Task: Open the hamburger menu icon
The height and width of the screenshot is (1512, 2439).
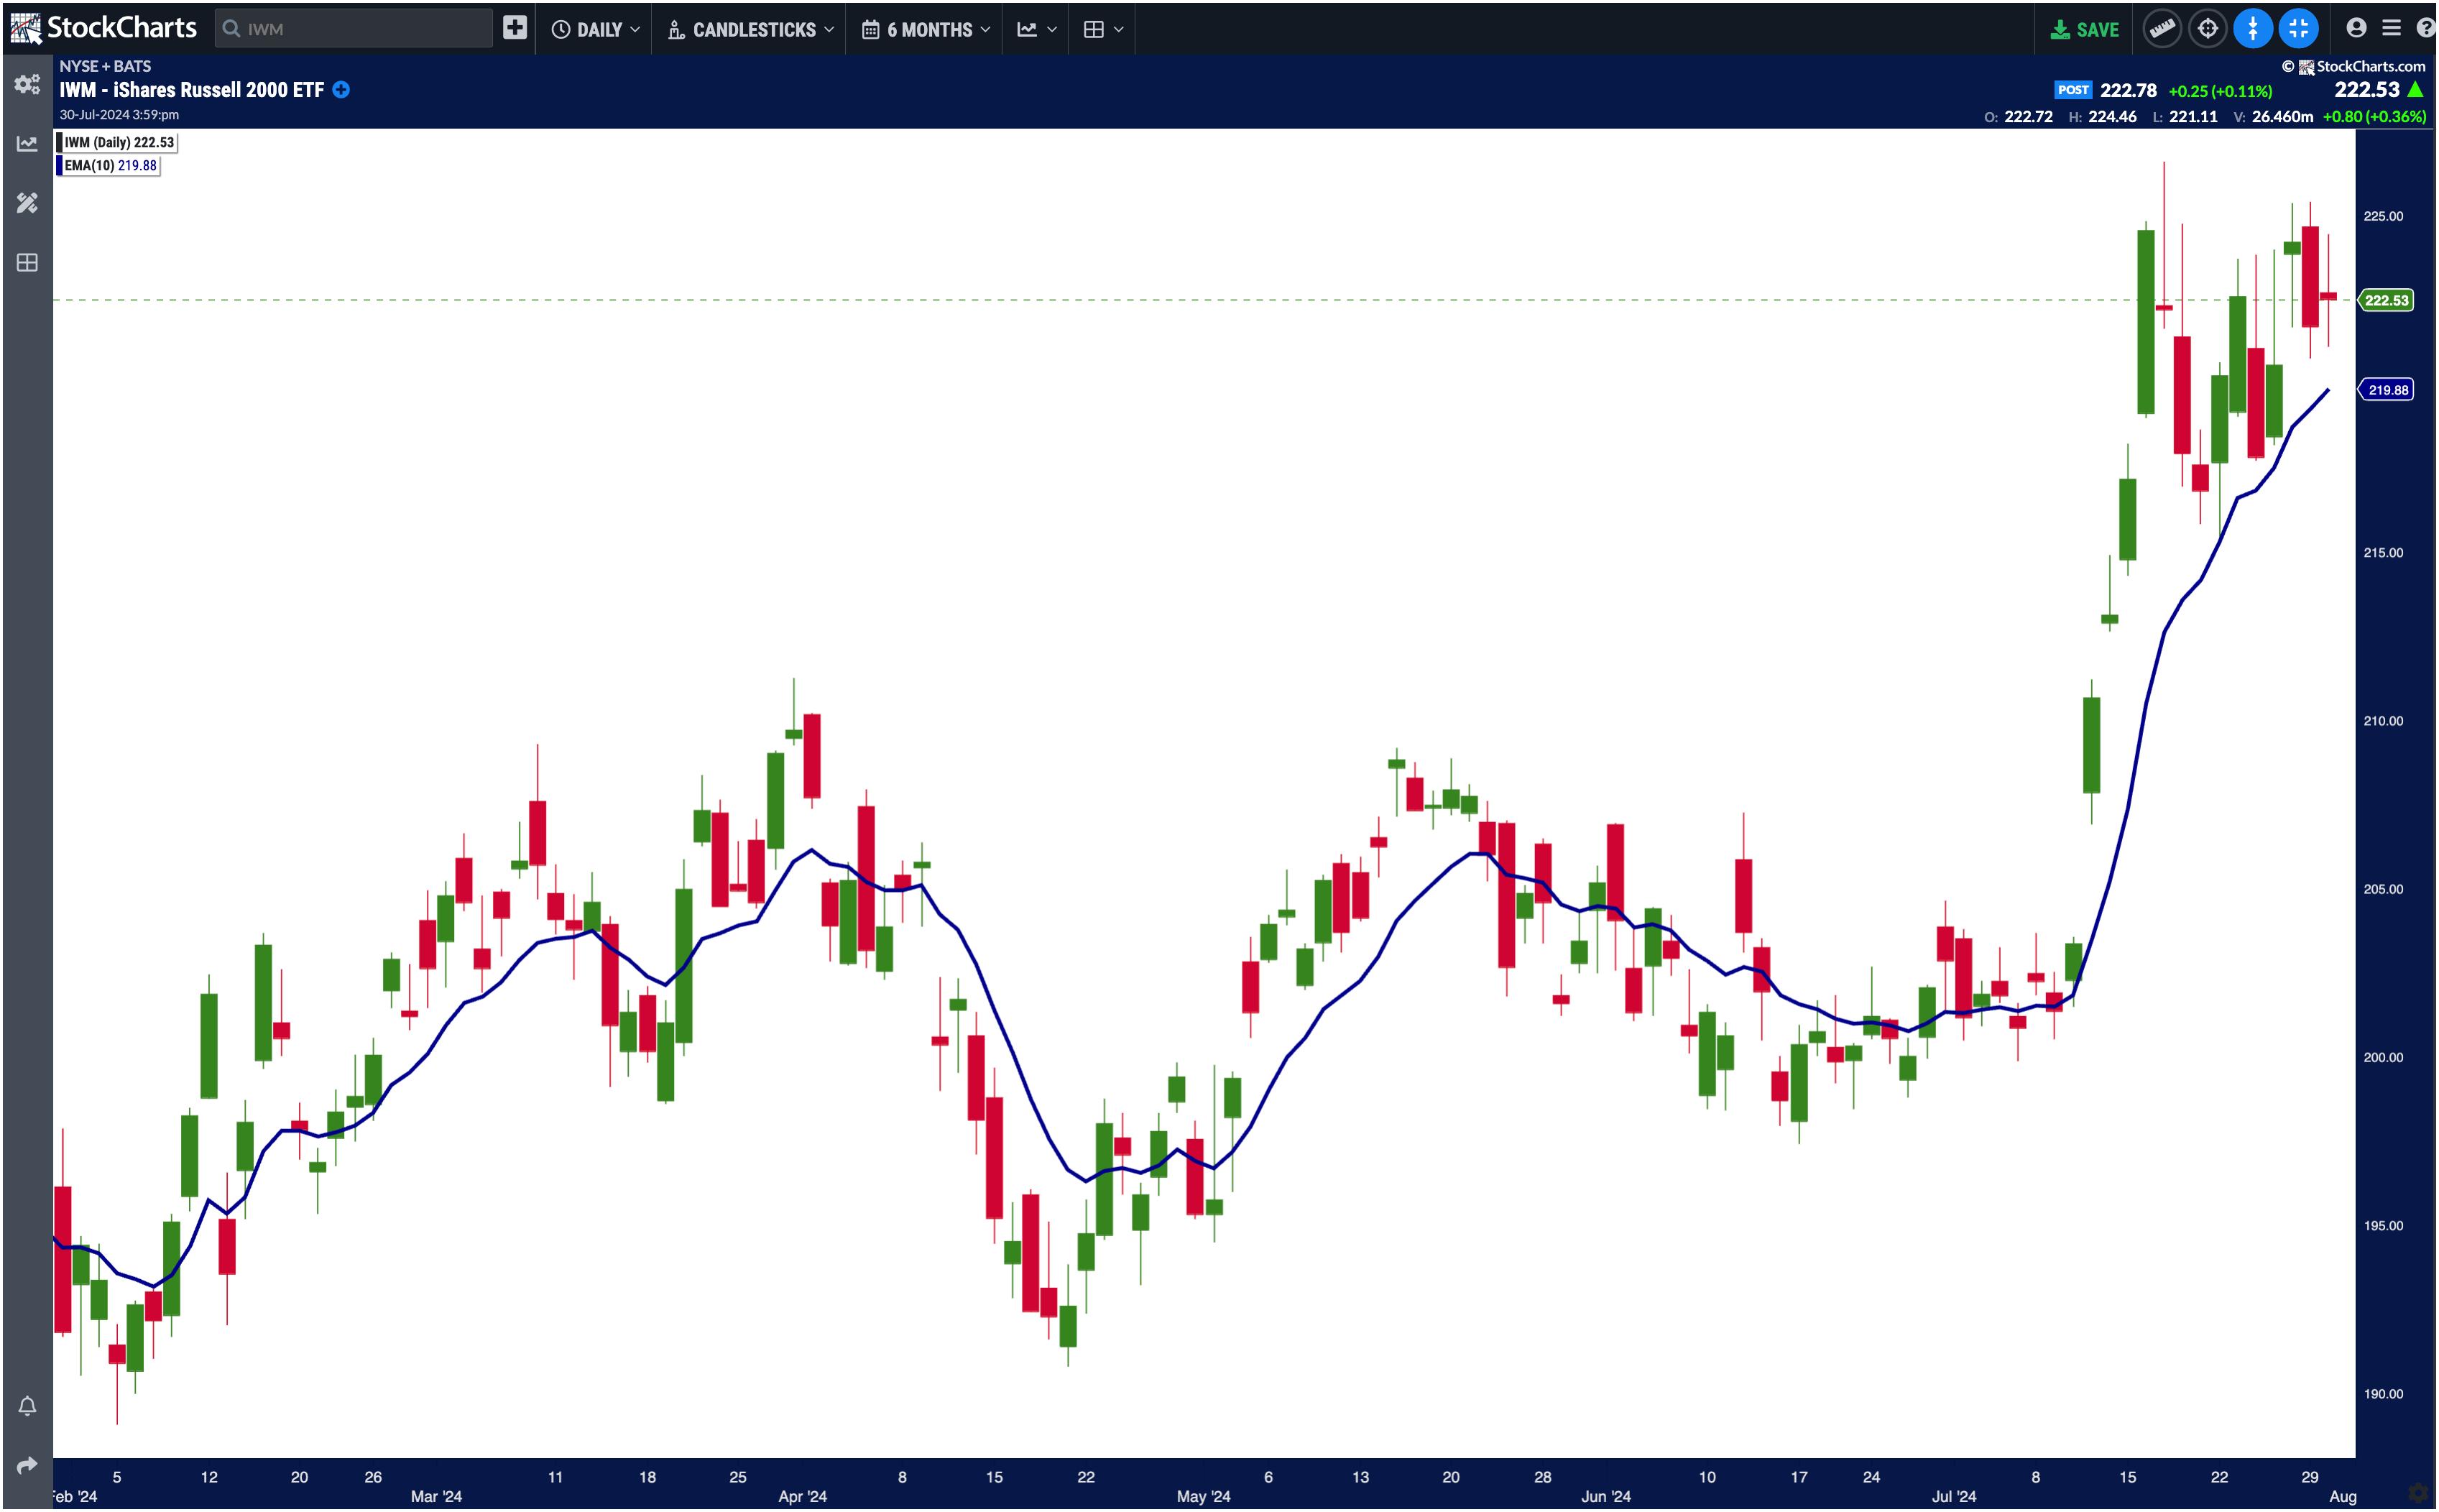Action: pyautogui.click(x=2391, y=28)
